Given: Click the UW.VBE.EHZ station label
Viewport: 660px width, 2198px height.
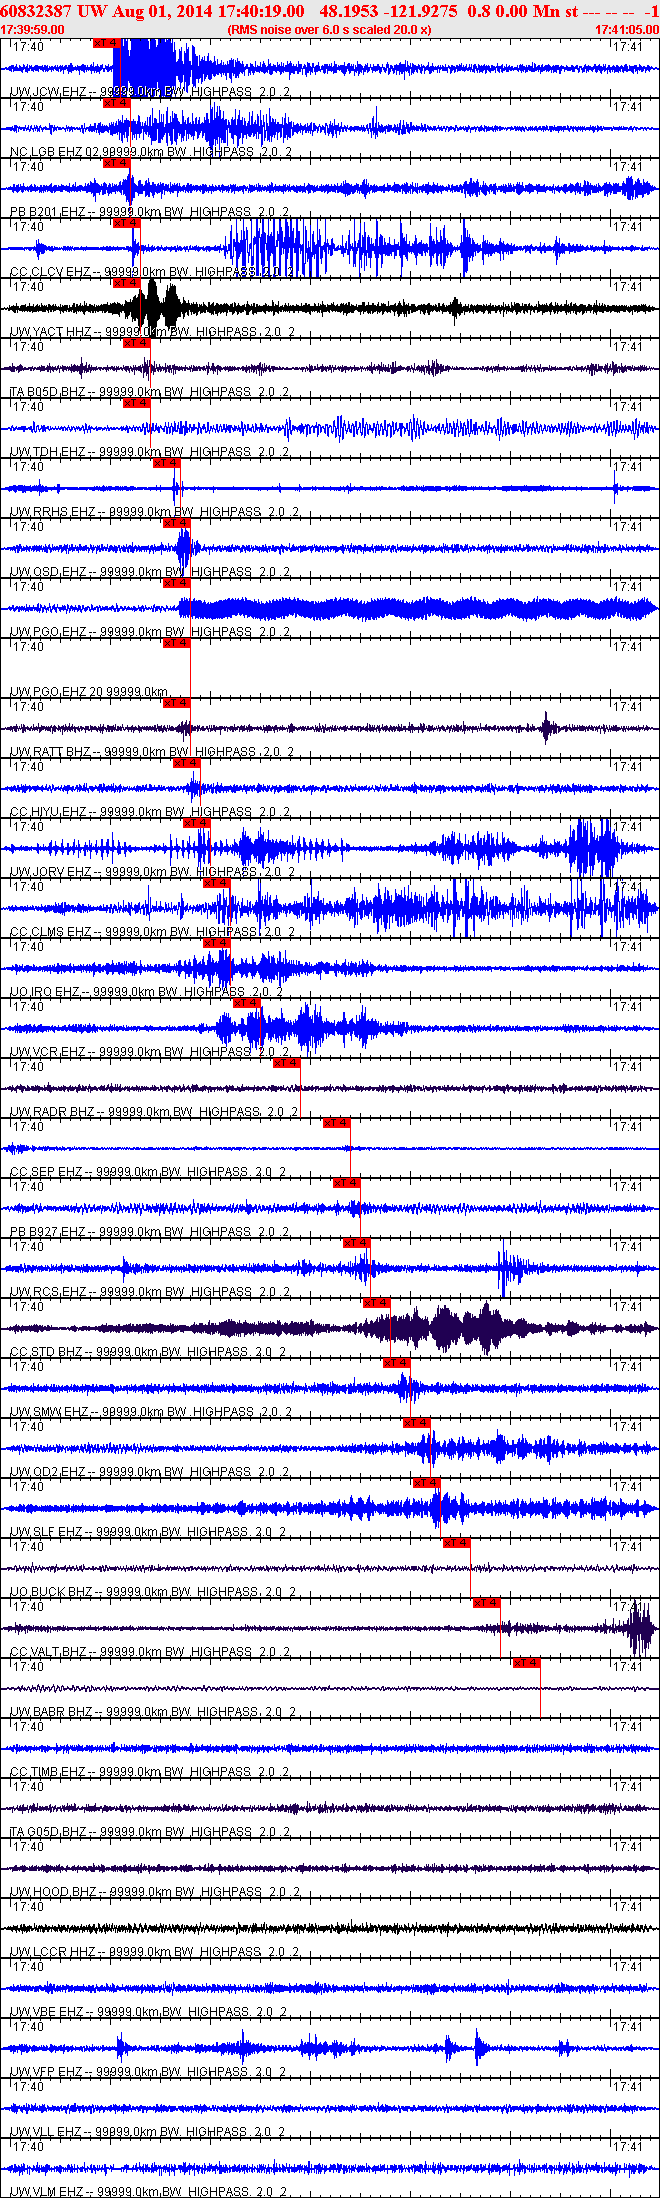Looking at the screenshot, I should click(x=149, y=2012).
